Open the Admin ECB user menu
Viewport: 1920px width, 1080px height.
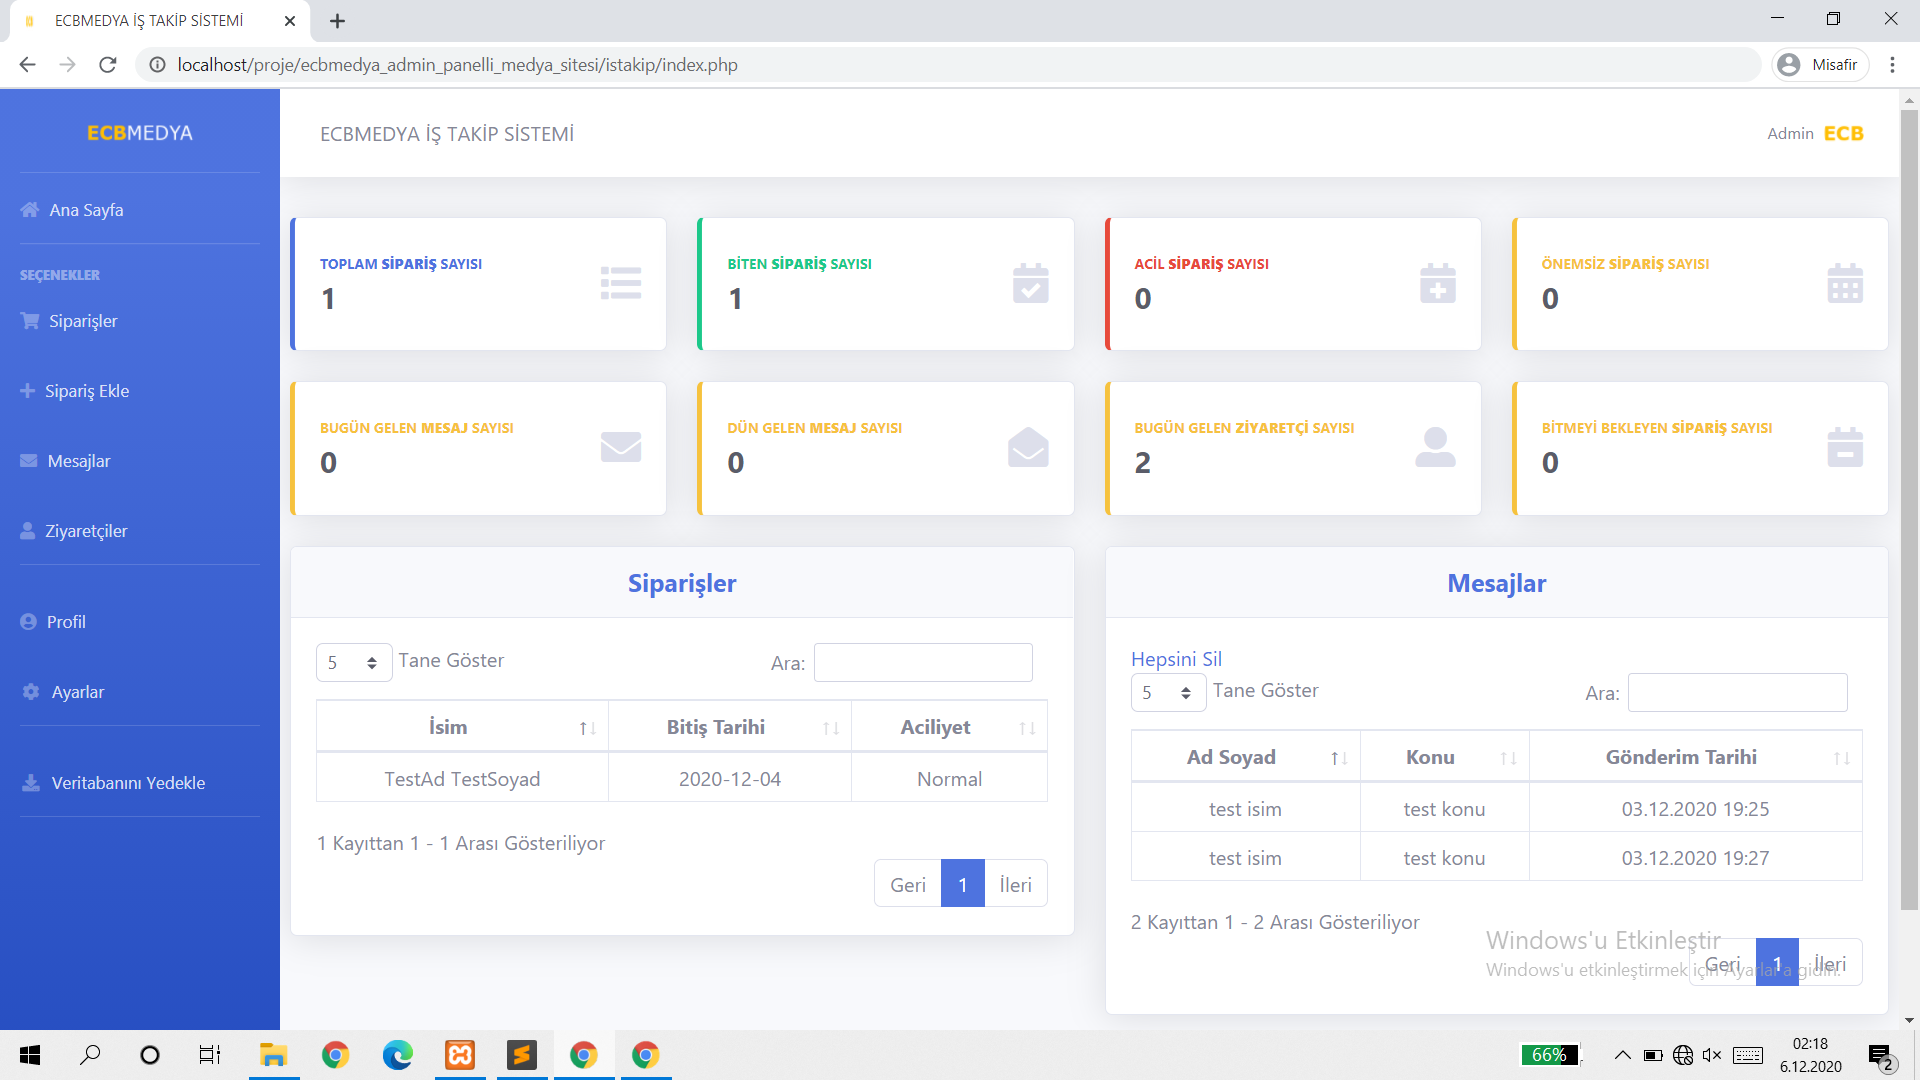(x=1814, y=133)
